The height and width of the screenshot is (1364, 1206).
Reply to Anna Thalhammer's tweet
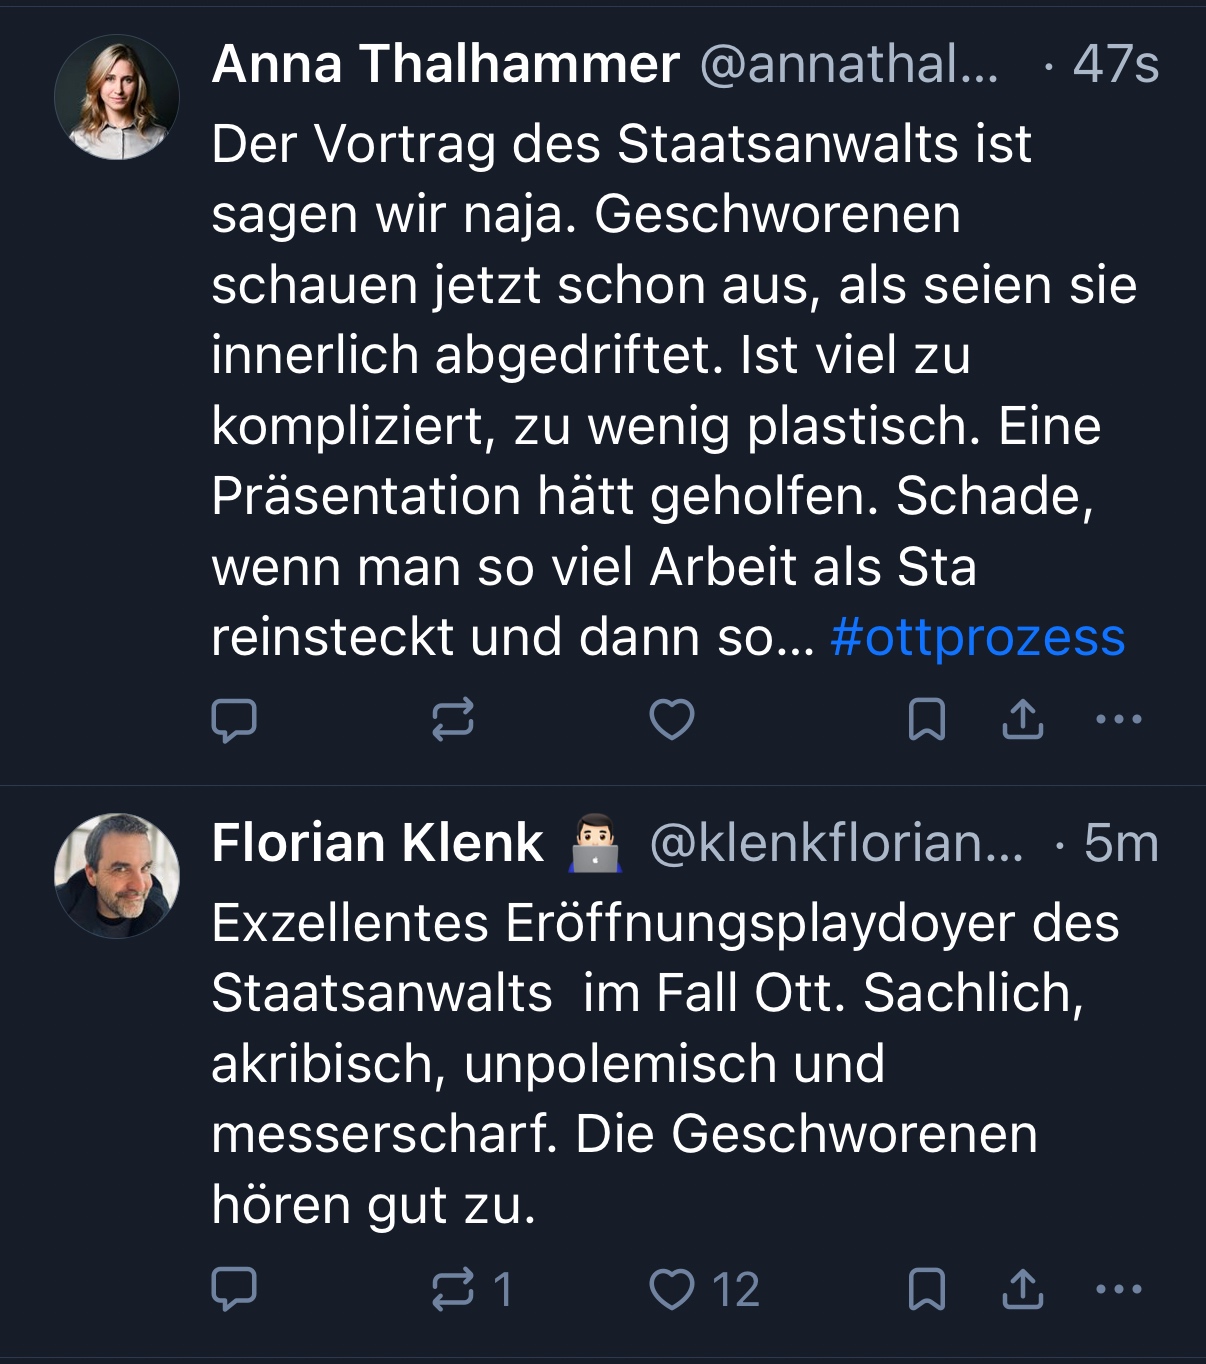(234, 720)
